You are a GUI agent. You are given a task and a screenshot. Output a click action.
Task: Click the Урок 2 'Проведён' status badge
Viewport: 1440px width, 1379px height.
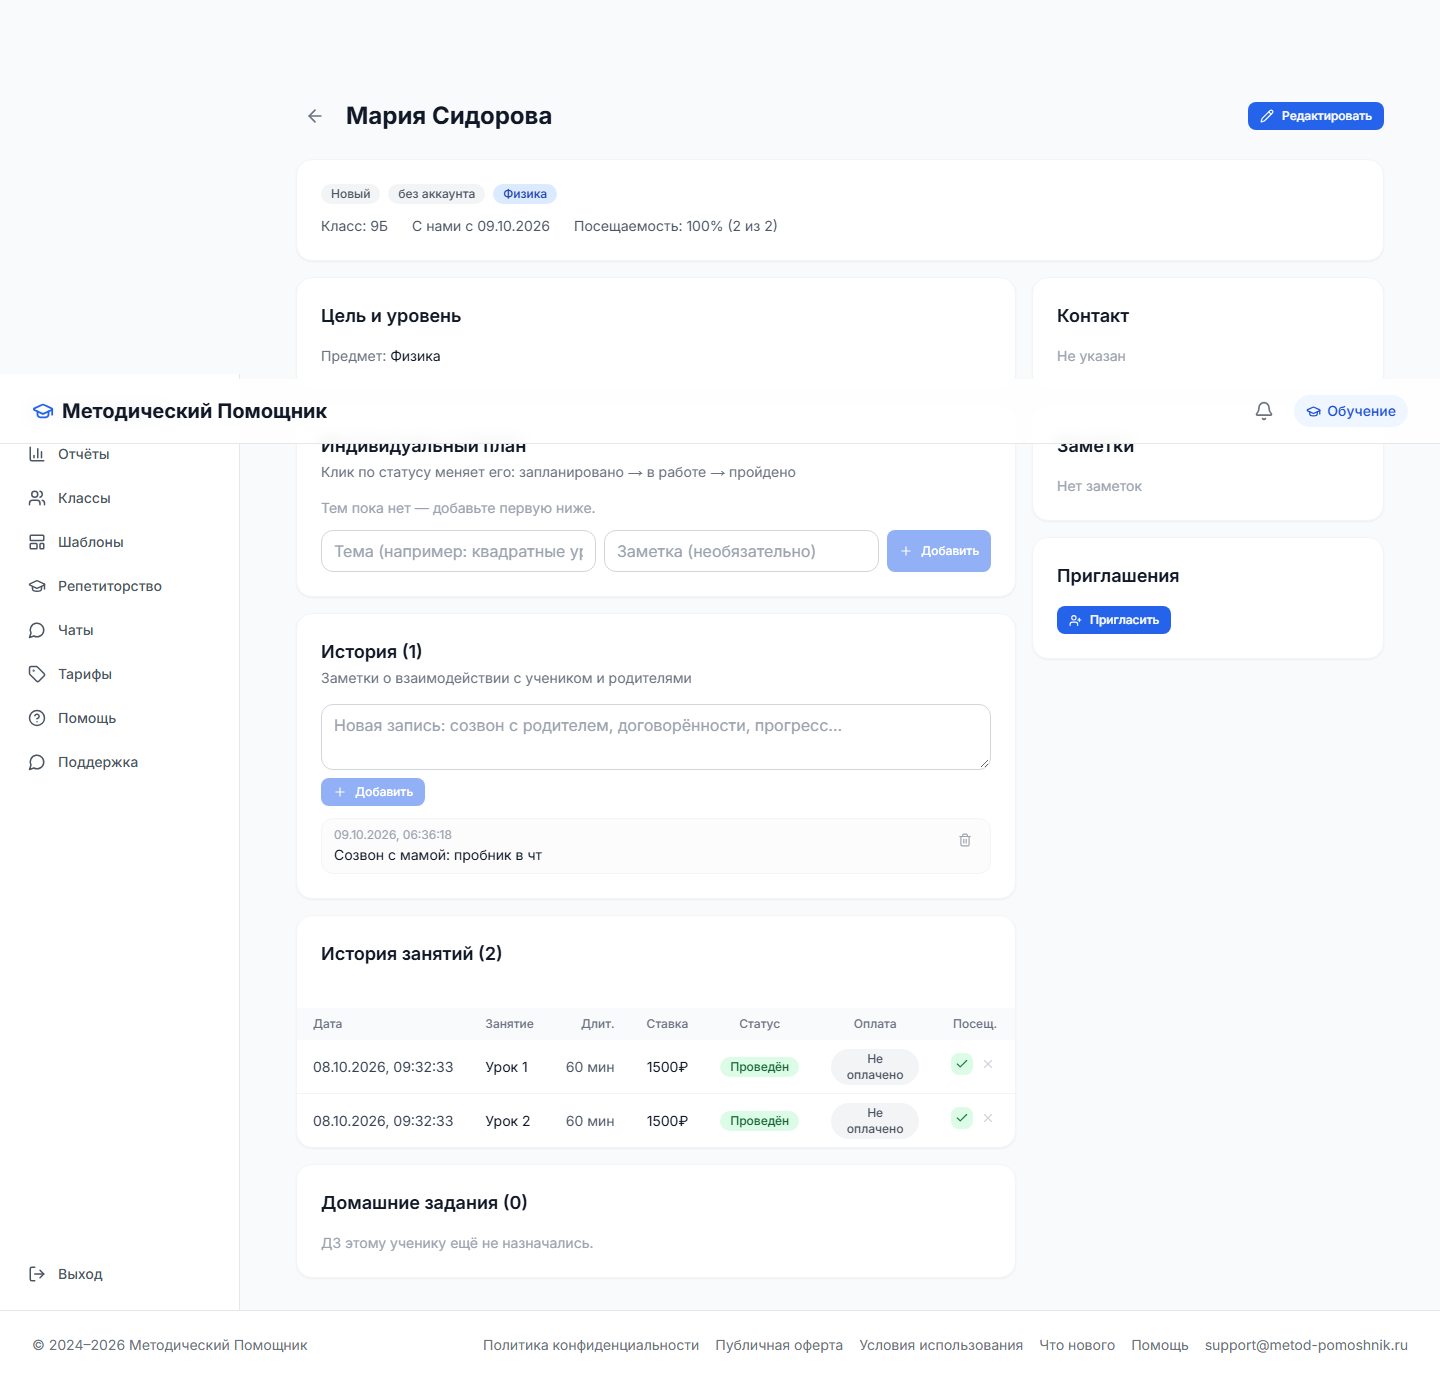pos(759,1121)
